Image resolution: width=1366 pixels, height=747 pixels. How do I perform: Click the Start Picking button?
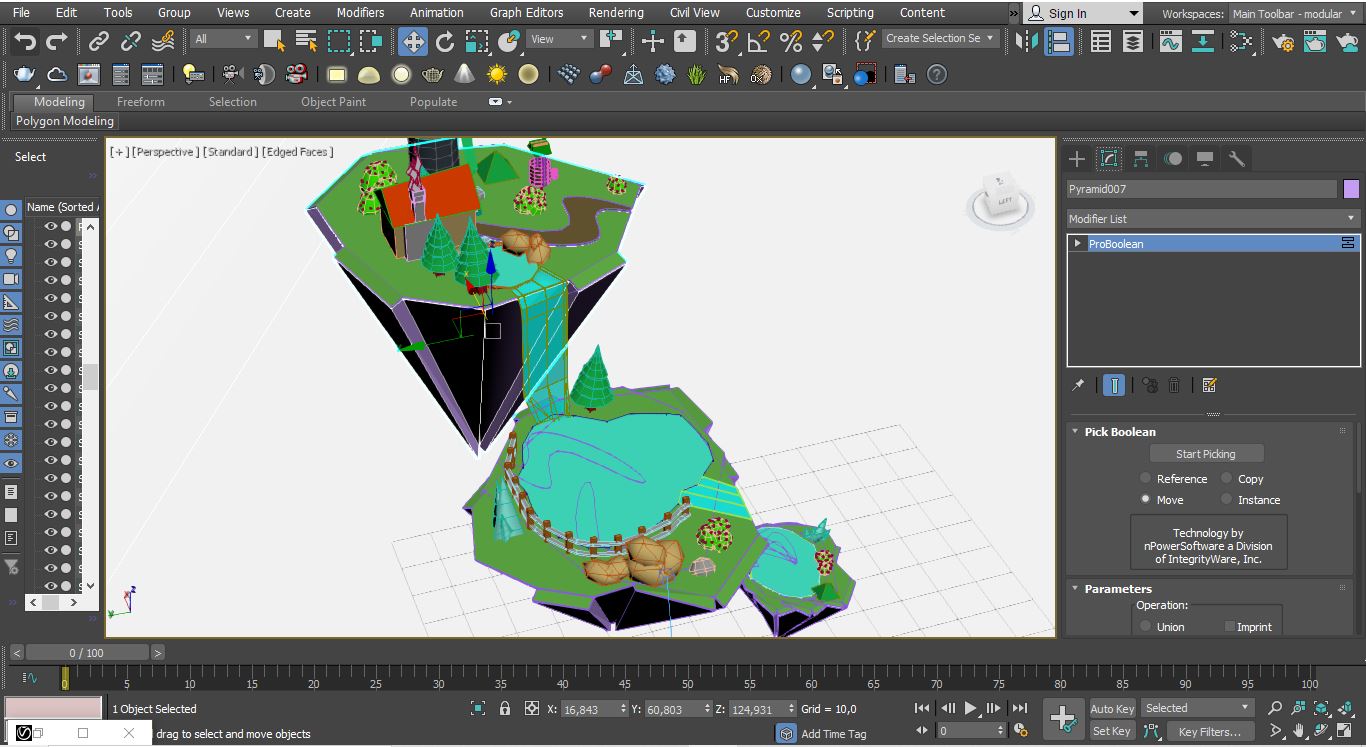[x=1205, y=454]
